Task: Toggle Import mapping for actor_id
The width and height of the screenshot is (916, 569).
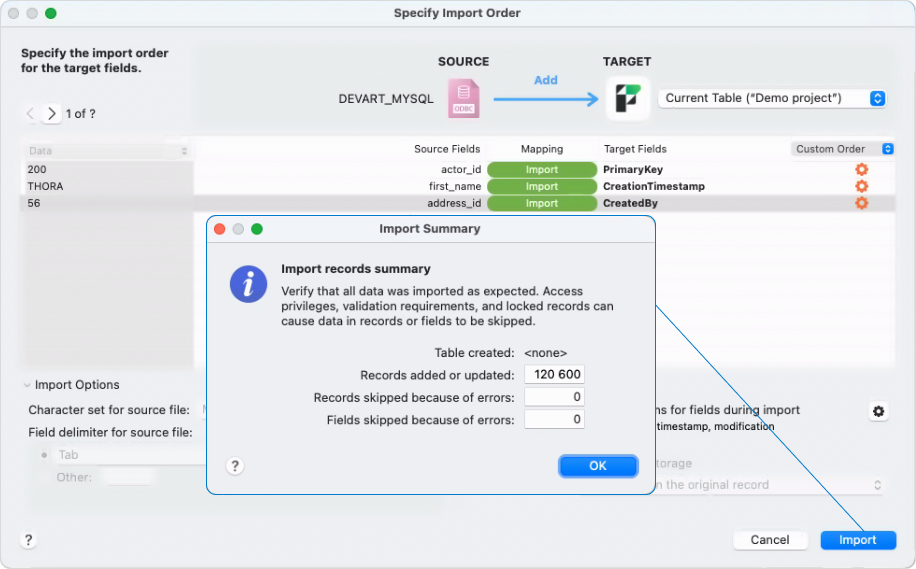Action: click(x=542, y=169)
